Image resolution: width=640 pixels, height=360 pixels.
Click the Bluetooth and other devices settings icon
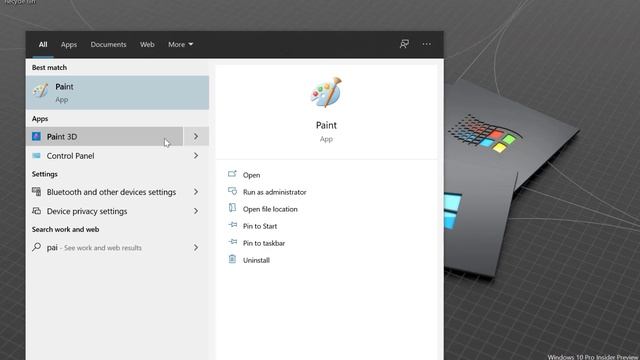coord(36,191)
